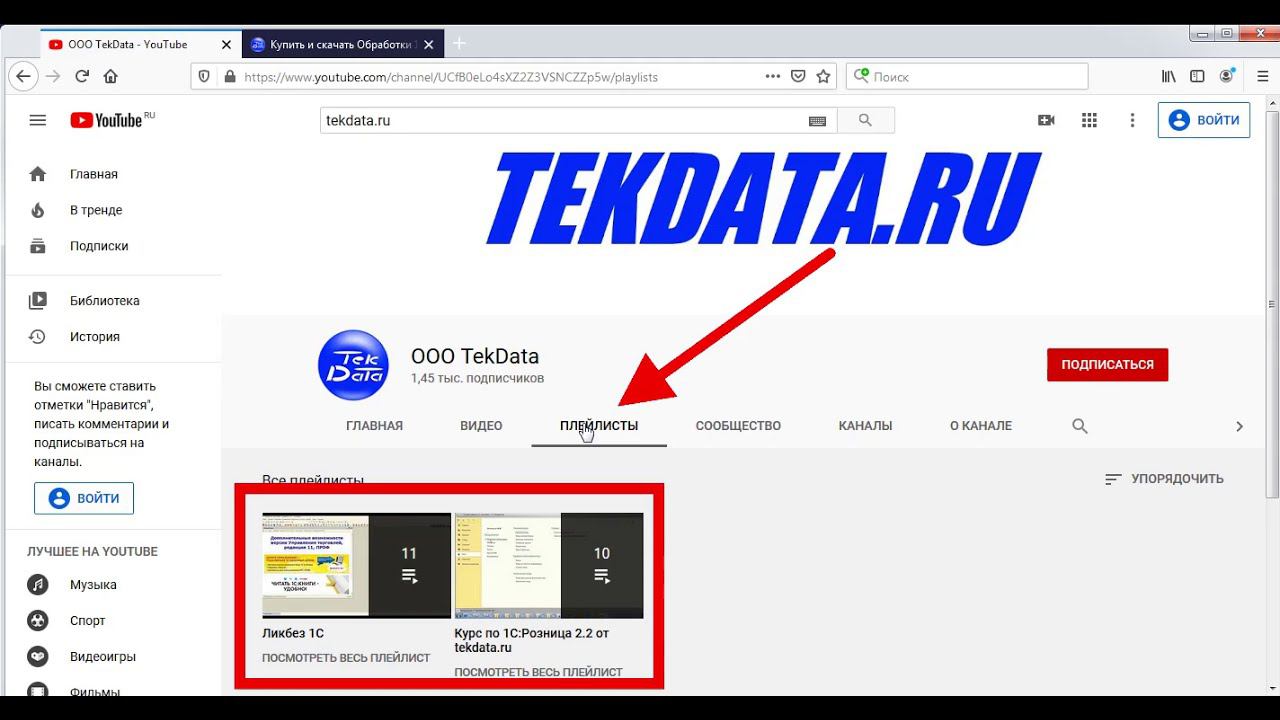
Task: Open the Firefox account icon
Action: 1227,76
